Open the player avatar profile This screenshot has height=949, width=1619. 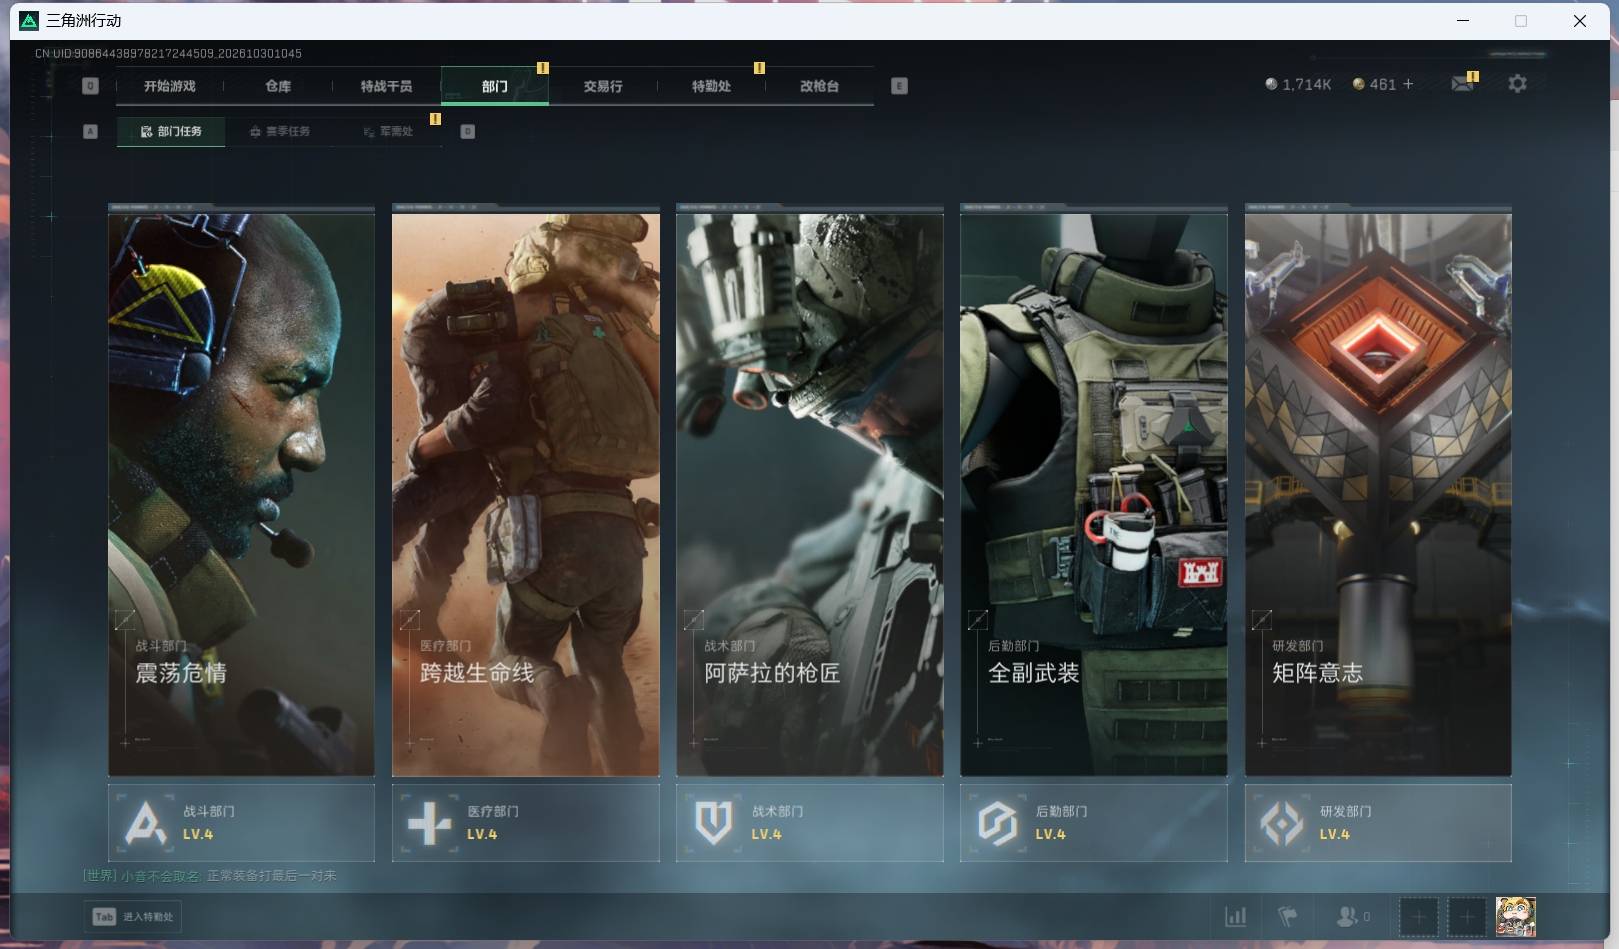click(x=1515, y=916)
